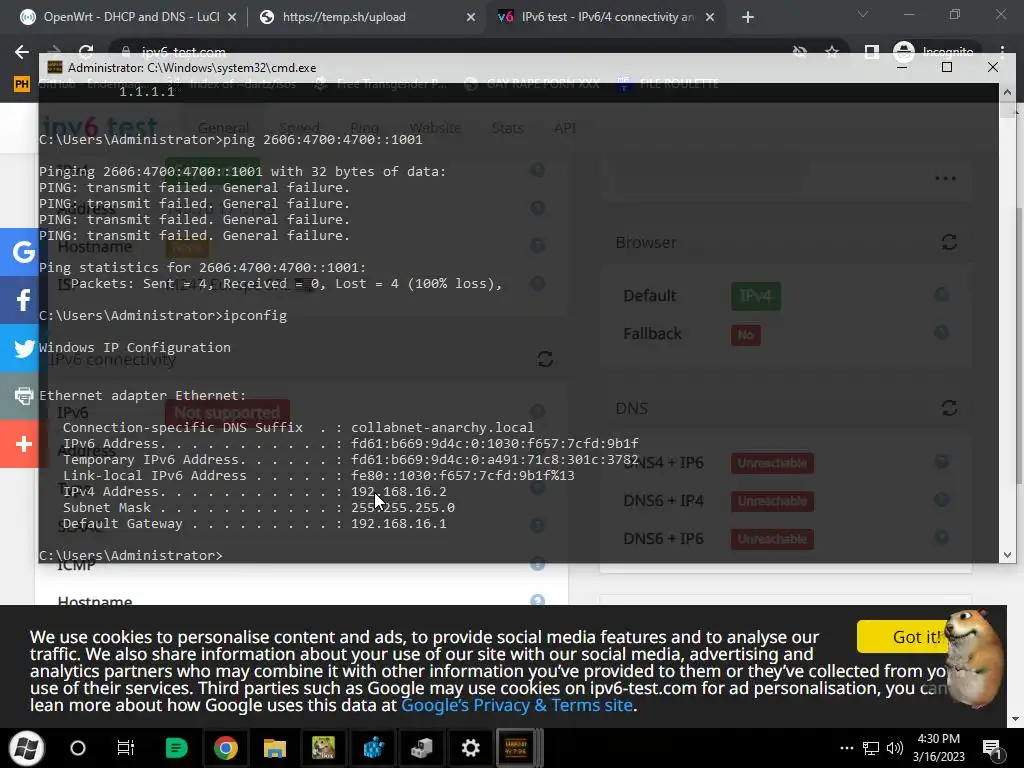This screenshot has height=768, width=1024.
Task: Open Google's Privacy & Terms site link
Action: click(517, 705)
